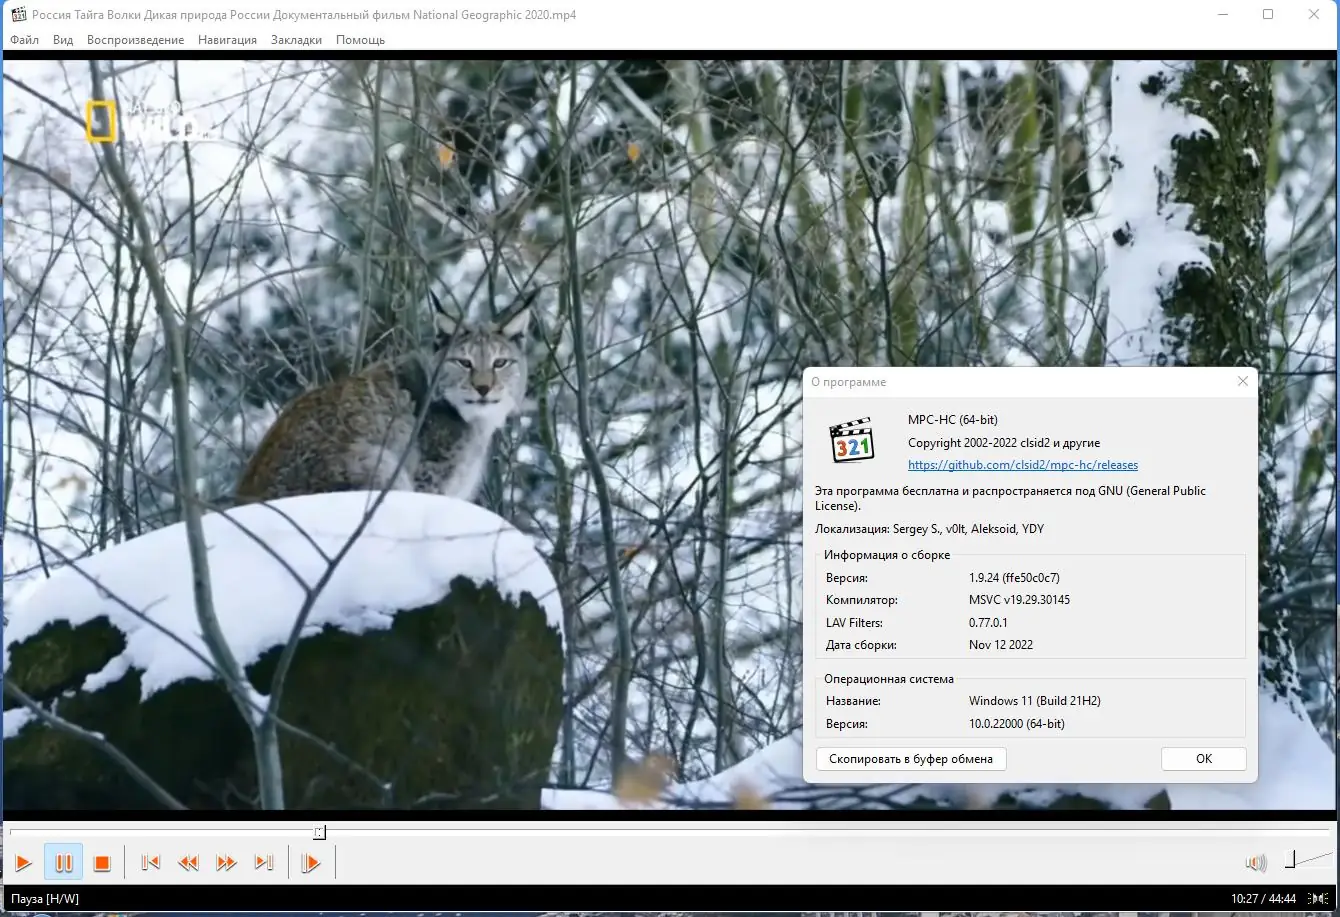Open the mpc-hc releases GitHub link
Screen dimensions: 1340x917
[1022, 464]
